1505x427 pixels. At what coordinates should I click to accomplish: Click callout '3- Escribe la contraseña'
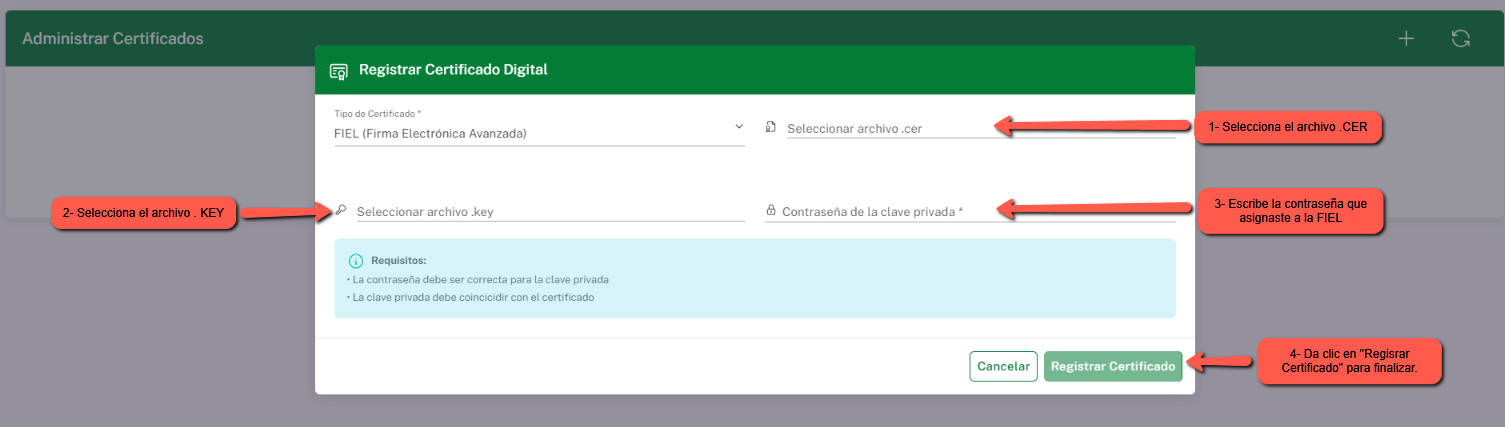click(x=1290, y=210)
